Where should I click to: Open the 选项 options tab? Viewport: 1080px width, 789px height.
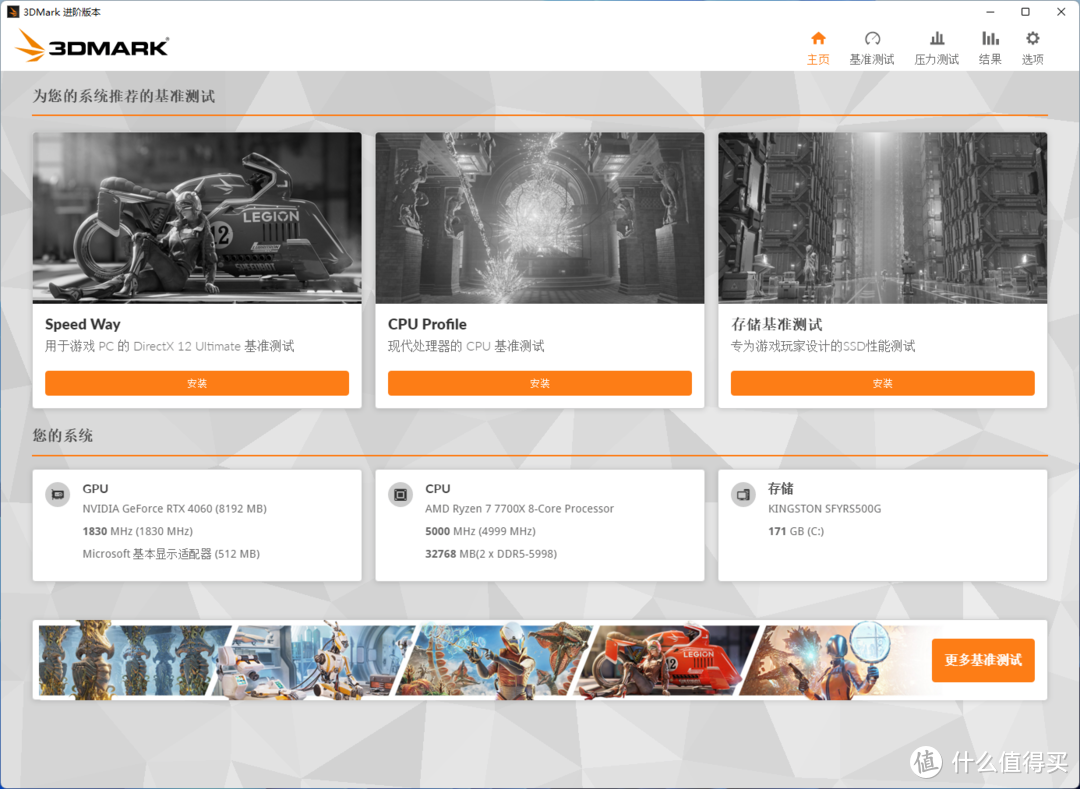point(1032,48)
